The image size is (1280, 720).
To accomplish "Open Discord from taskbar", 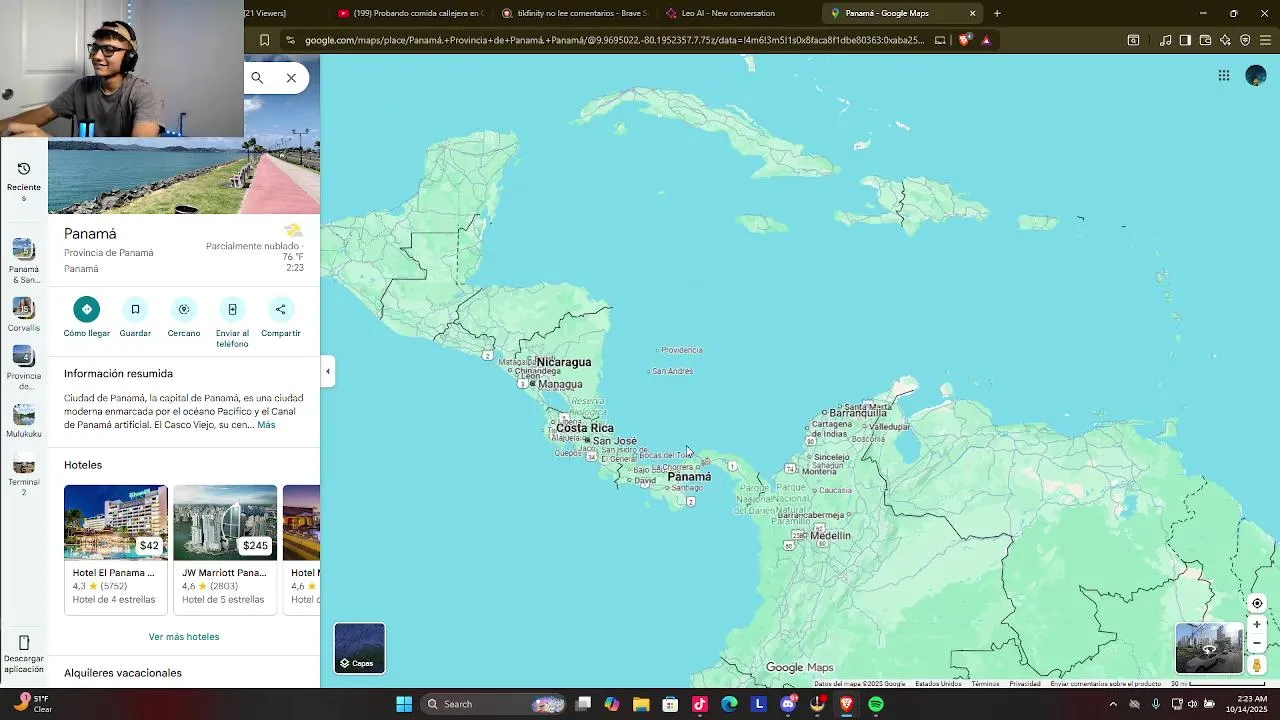I will coord(788,704).
